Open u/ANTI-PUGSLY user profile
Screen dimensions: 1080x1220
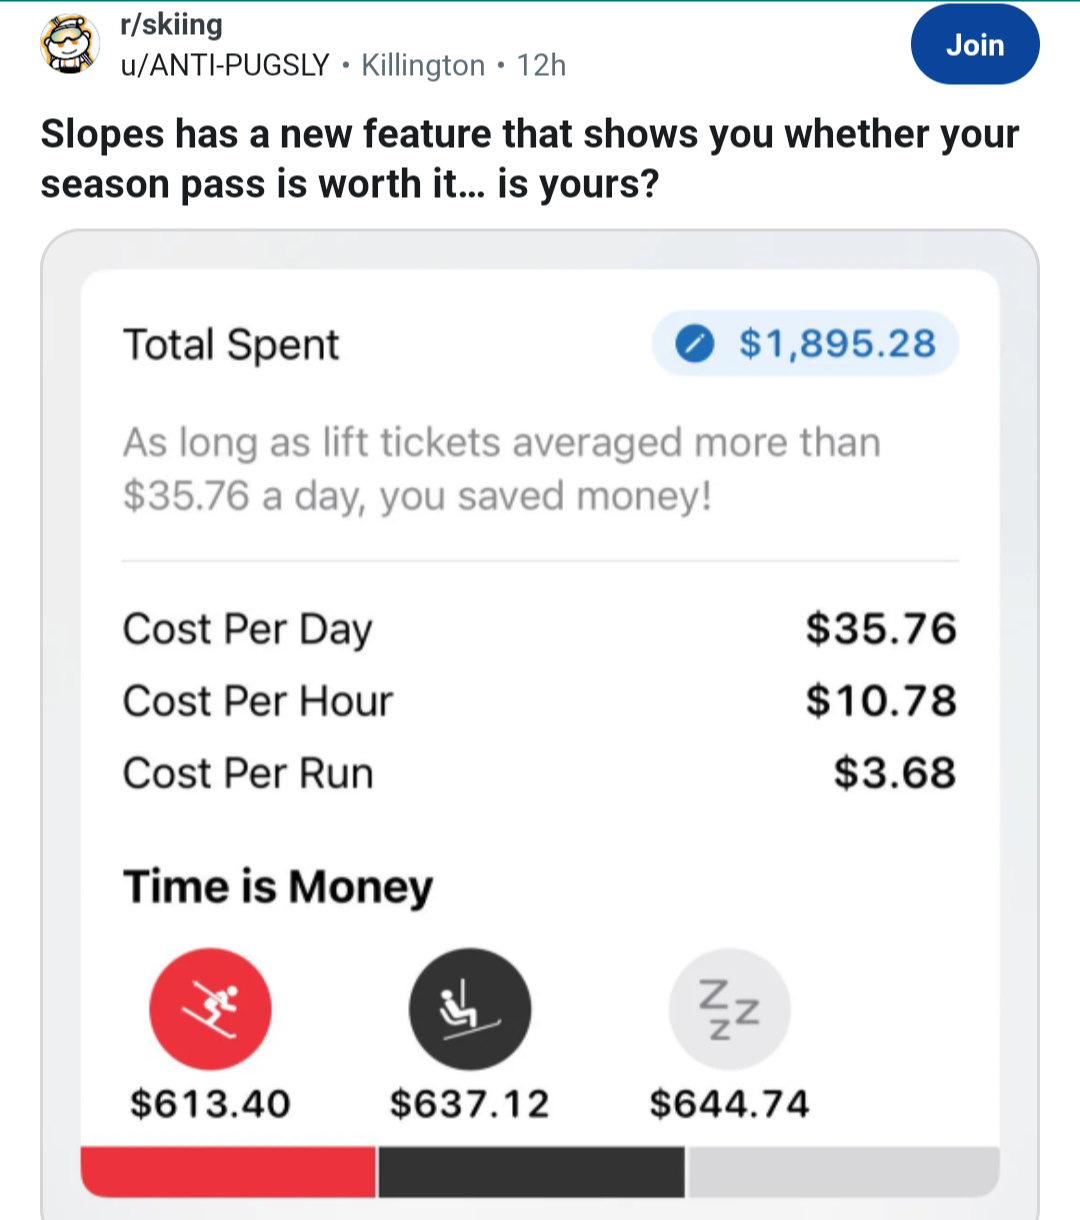[x=224, y=65]
